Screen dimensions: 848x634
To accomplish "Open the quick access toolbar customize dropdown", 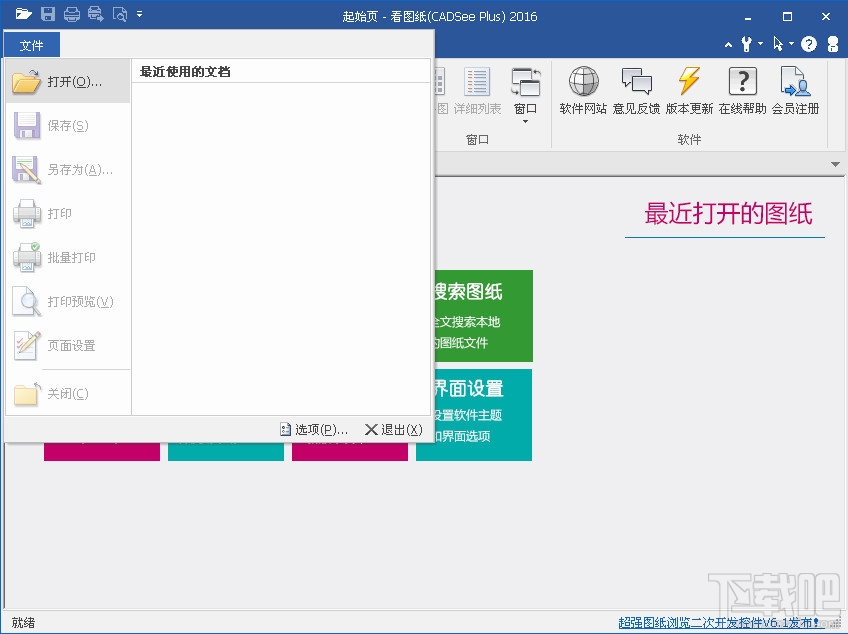I will [138, 14].
